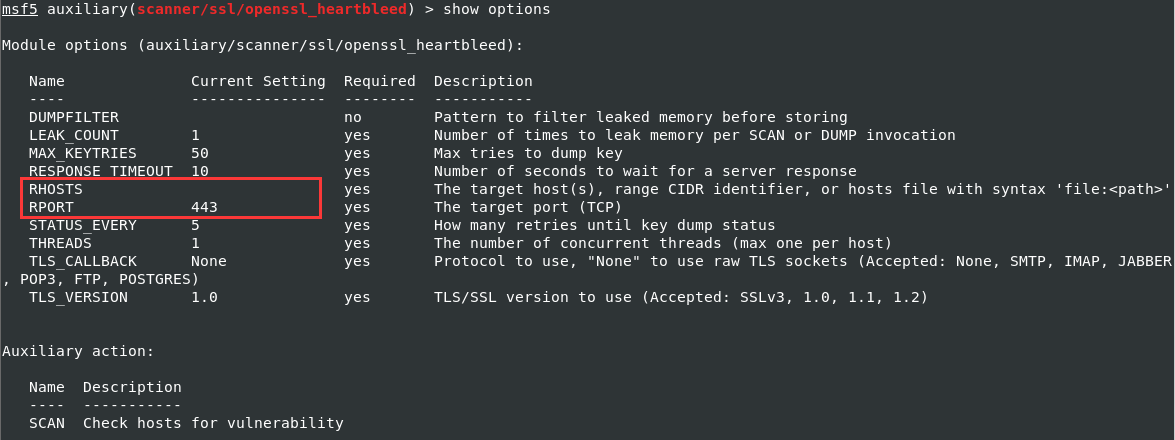Click 'Check hosts for vulnerability' description text

(213, 423)
